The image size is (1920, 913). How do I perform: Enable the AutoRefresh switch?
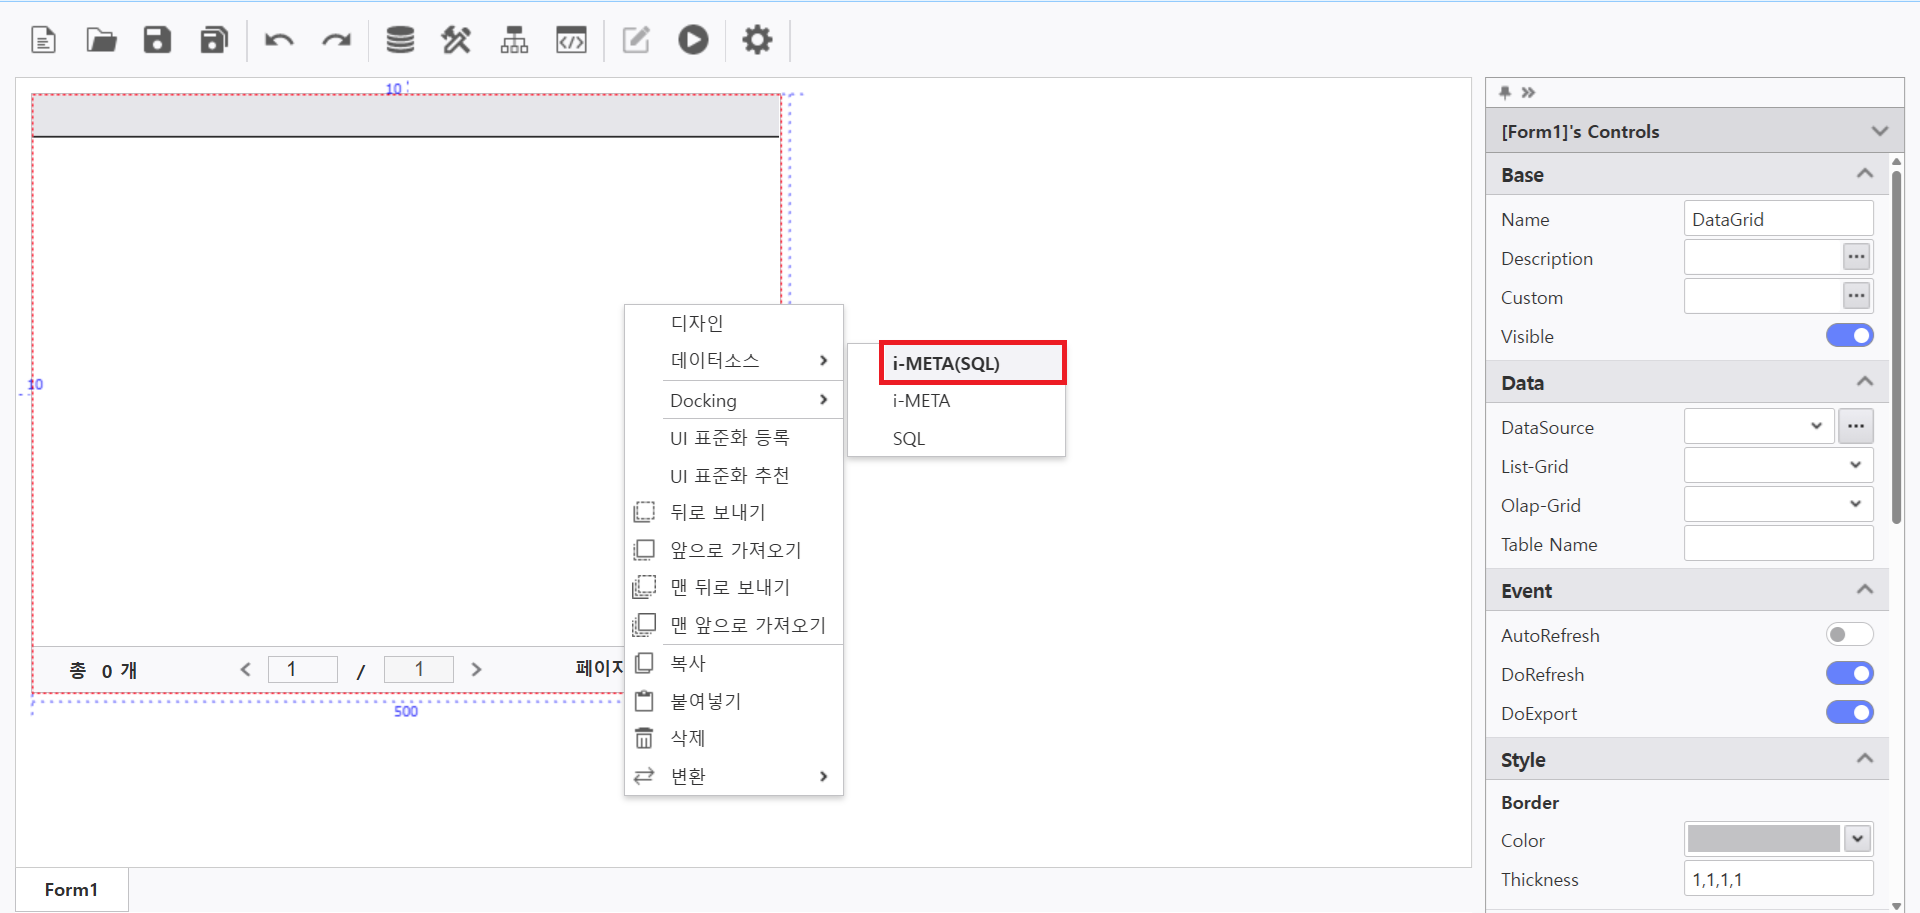point(1849,634)
